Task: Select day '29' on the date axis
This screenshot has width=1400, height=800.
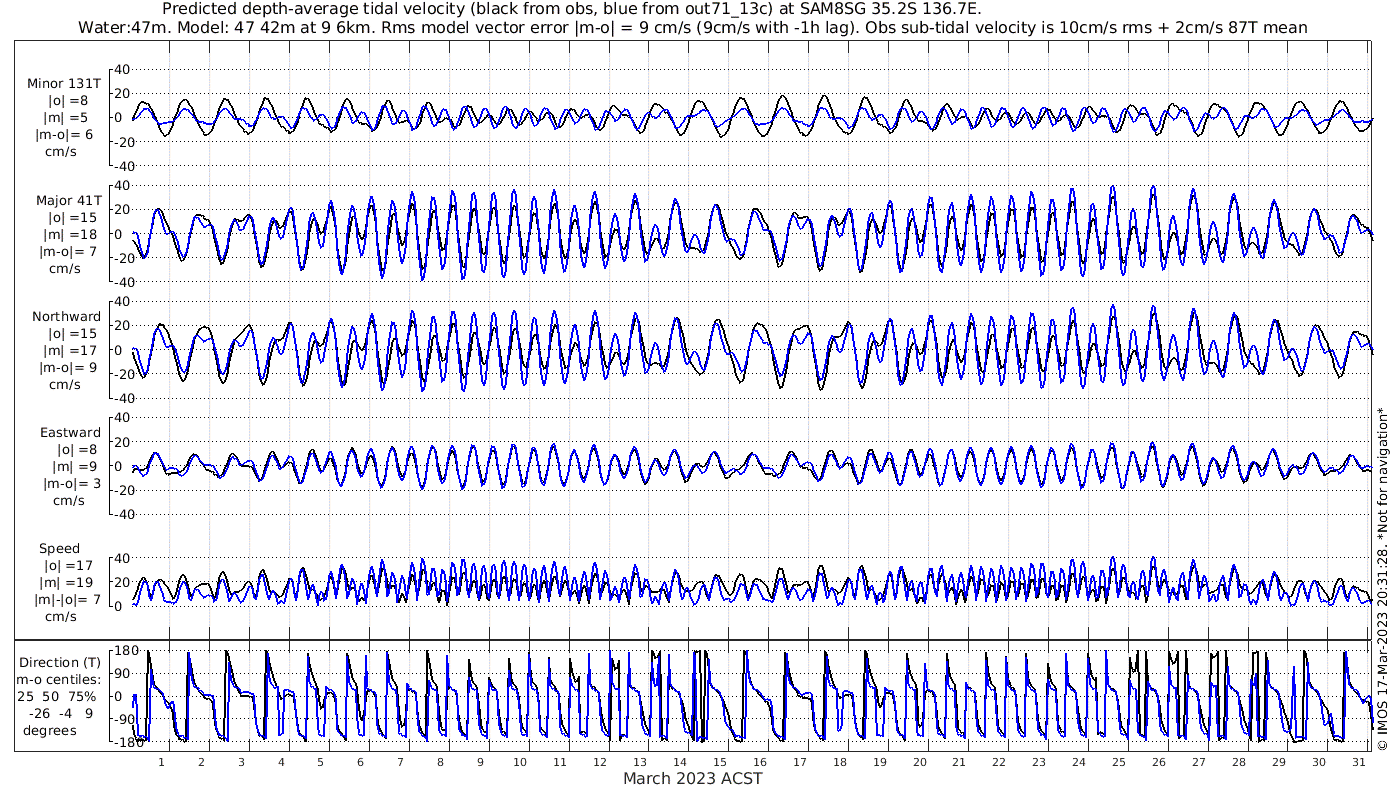Action: (x=1278, y=762)
